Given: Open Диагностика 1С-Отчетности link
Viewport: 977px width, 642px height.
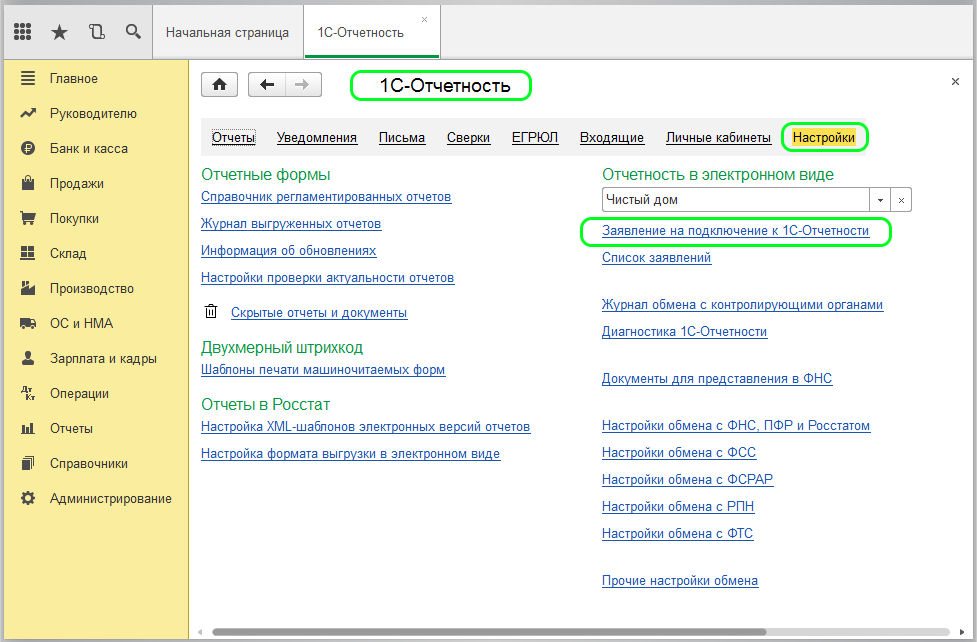Looking at the screenshot, I should 684,332.
